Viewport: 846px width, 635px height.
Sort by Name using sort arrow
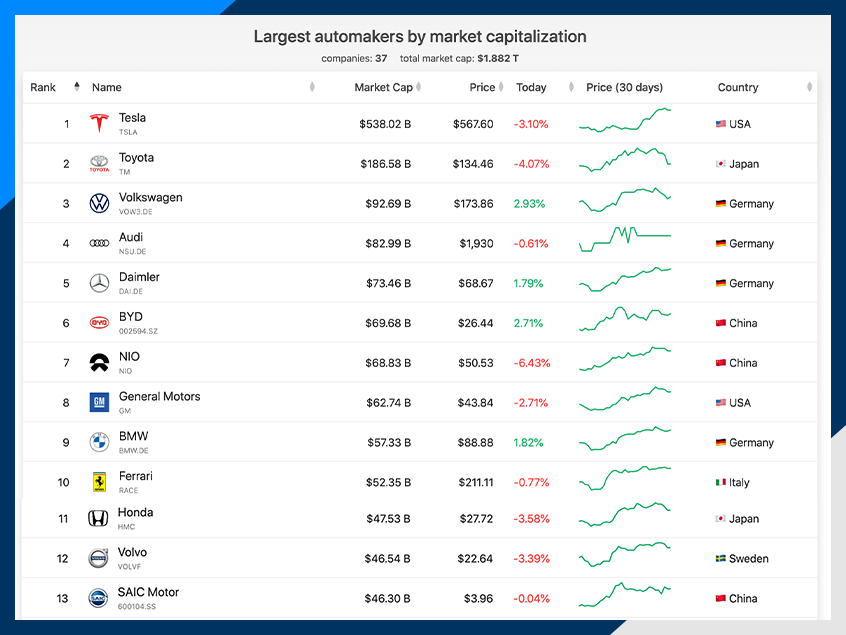(312, 87)
